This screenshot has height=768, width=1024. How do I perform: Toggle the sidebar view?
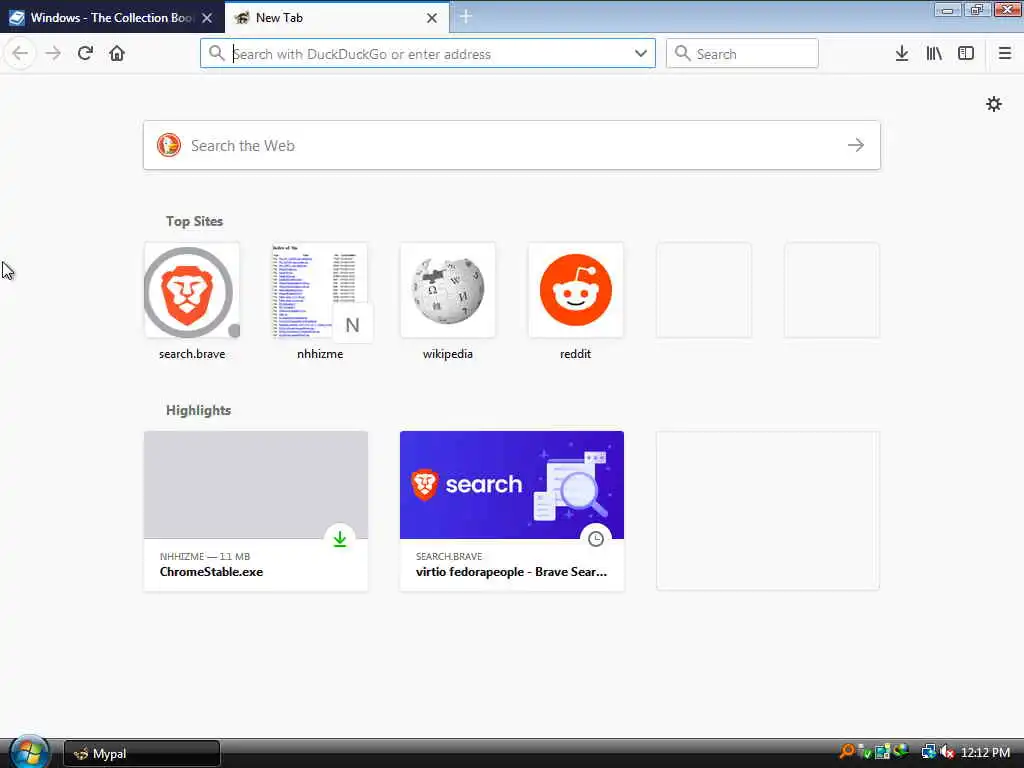tap(966, 54)
